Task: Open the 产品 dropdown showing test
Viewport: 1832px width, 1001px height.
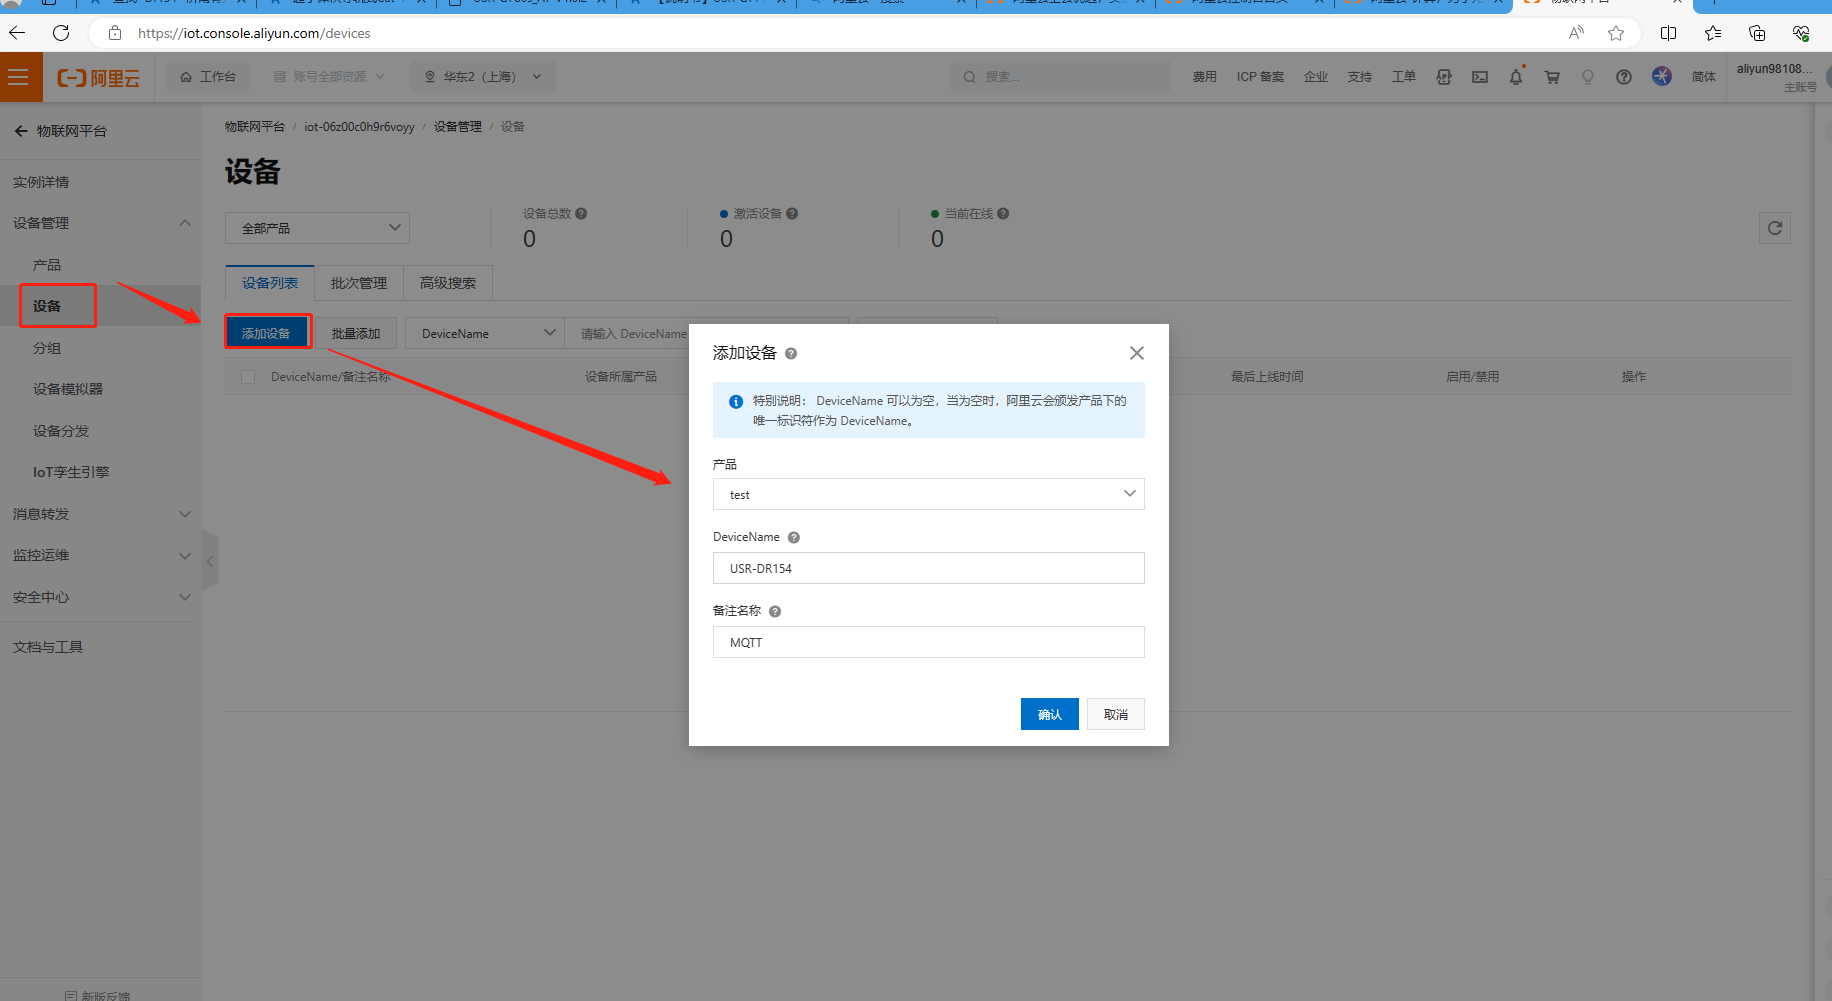Action: click(928, 494)
